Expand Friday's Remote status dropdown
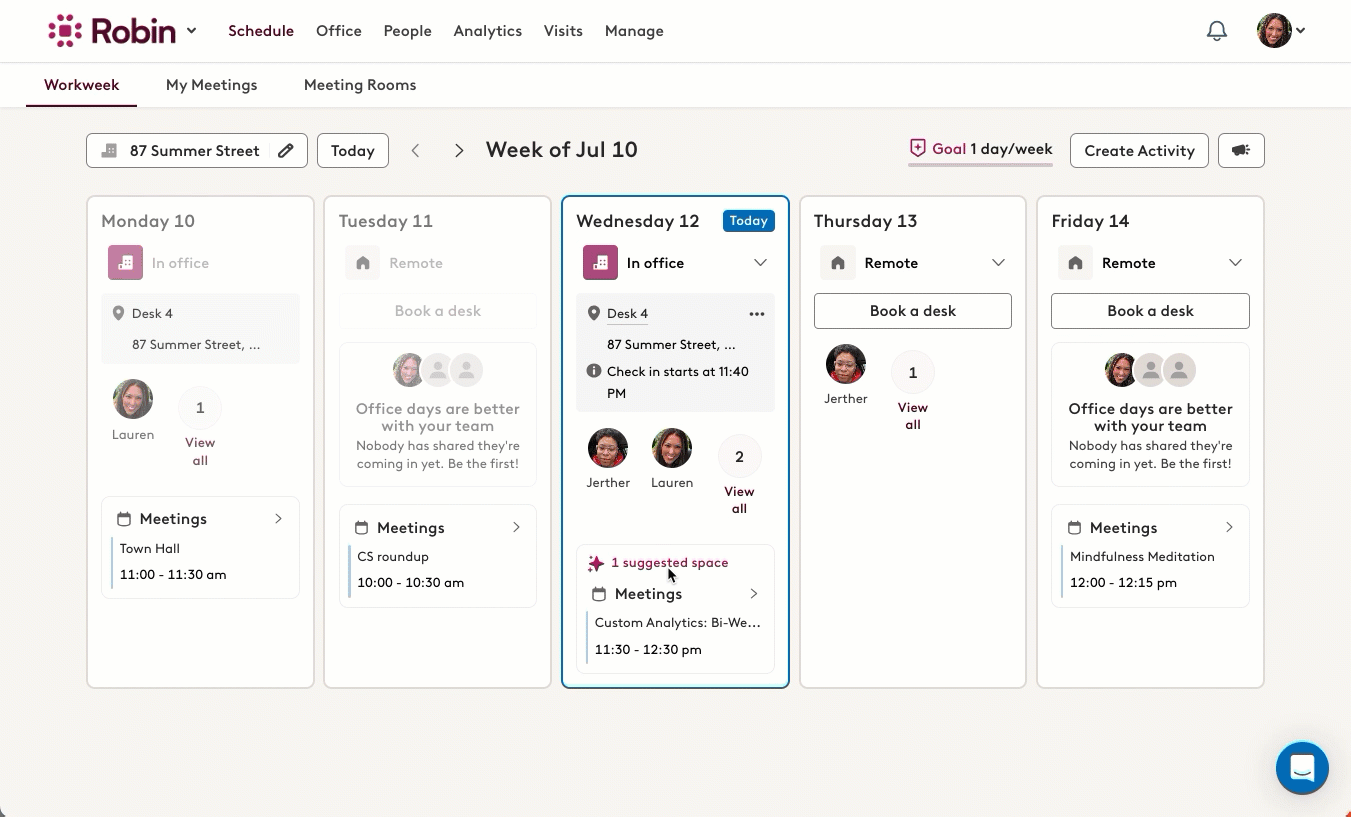 click(1235, 263)
